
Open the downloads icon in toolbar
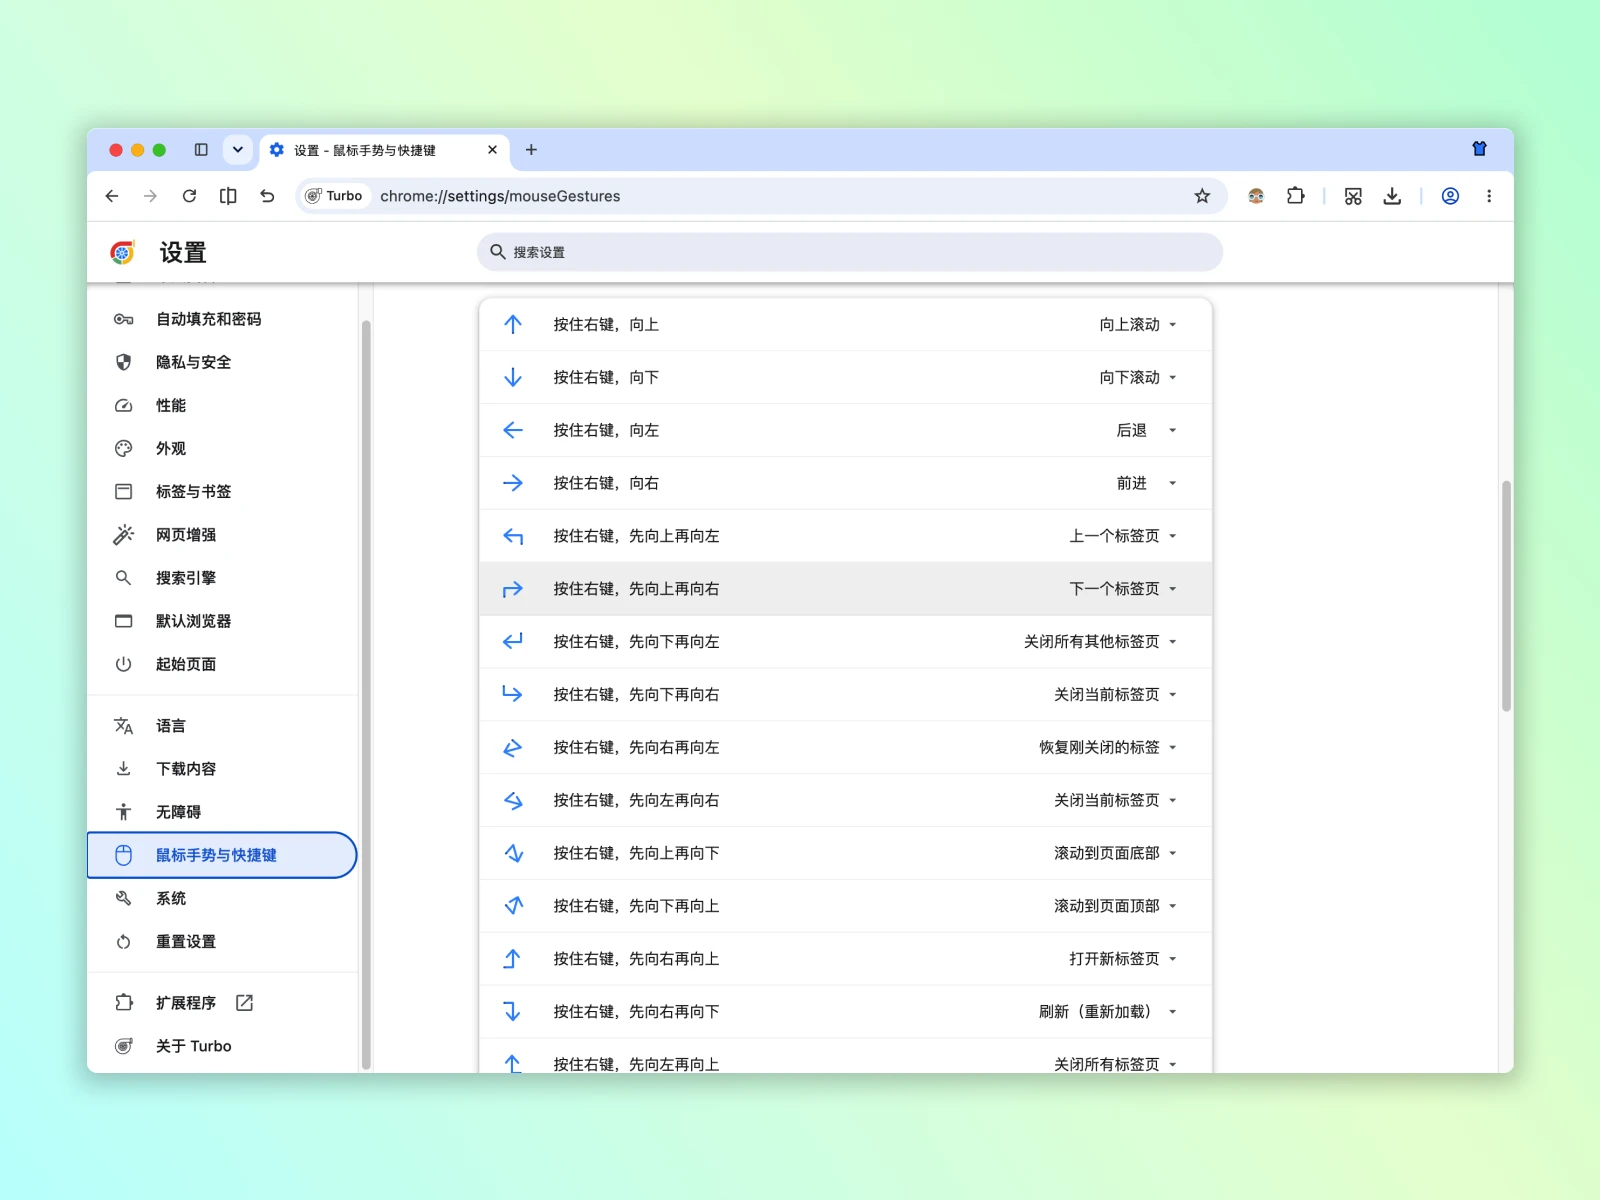tap(1392, 196)
